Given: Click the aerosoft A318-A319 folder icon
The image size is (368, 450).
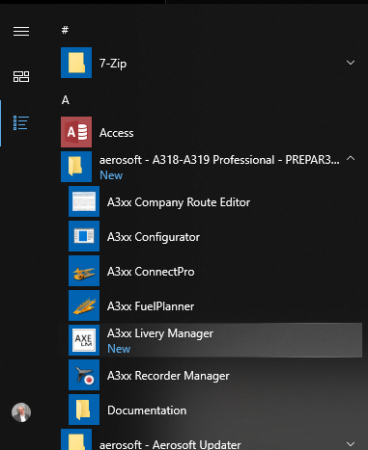Looking at the screenshot, I should tap(76, 167).
